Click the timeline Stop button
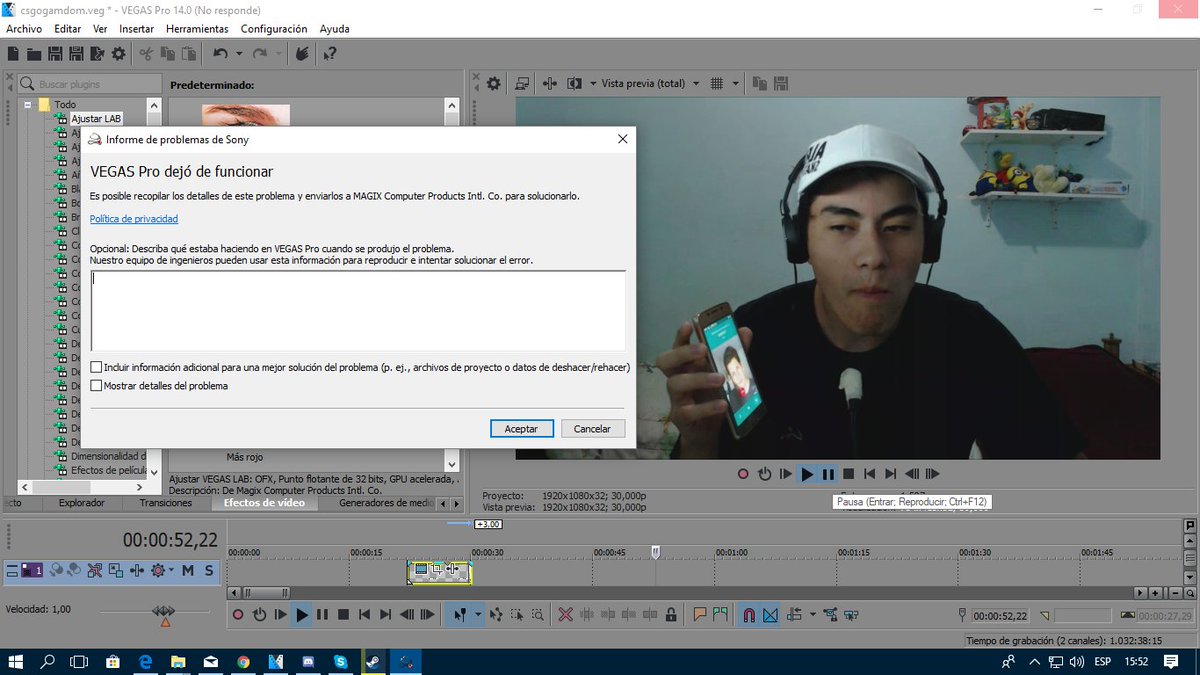 343,615
